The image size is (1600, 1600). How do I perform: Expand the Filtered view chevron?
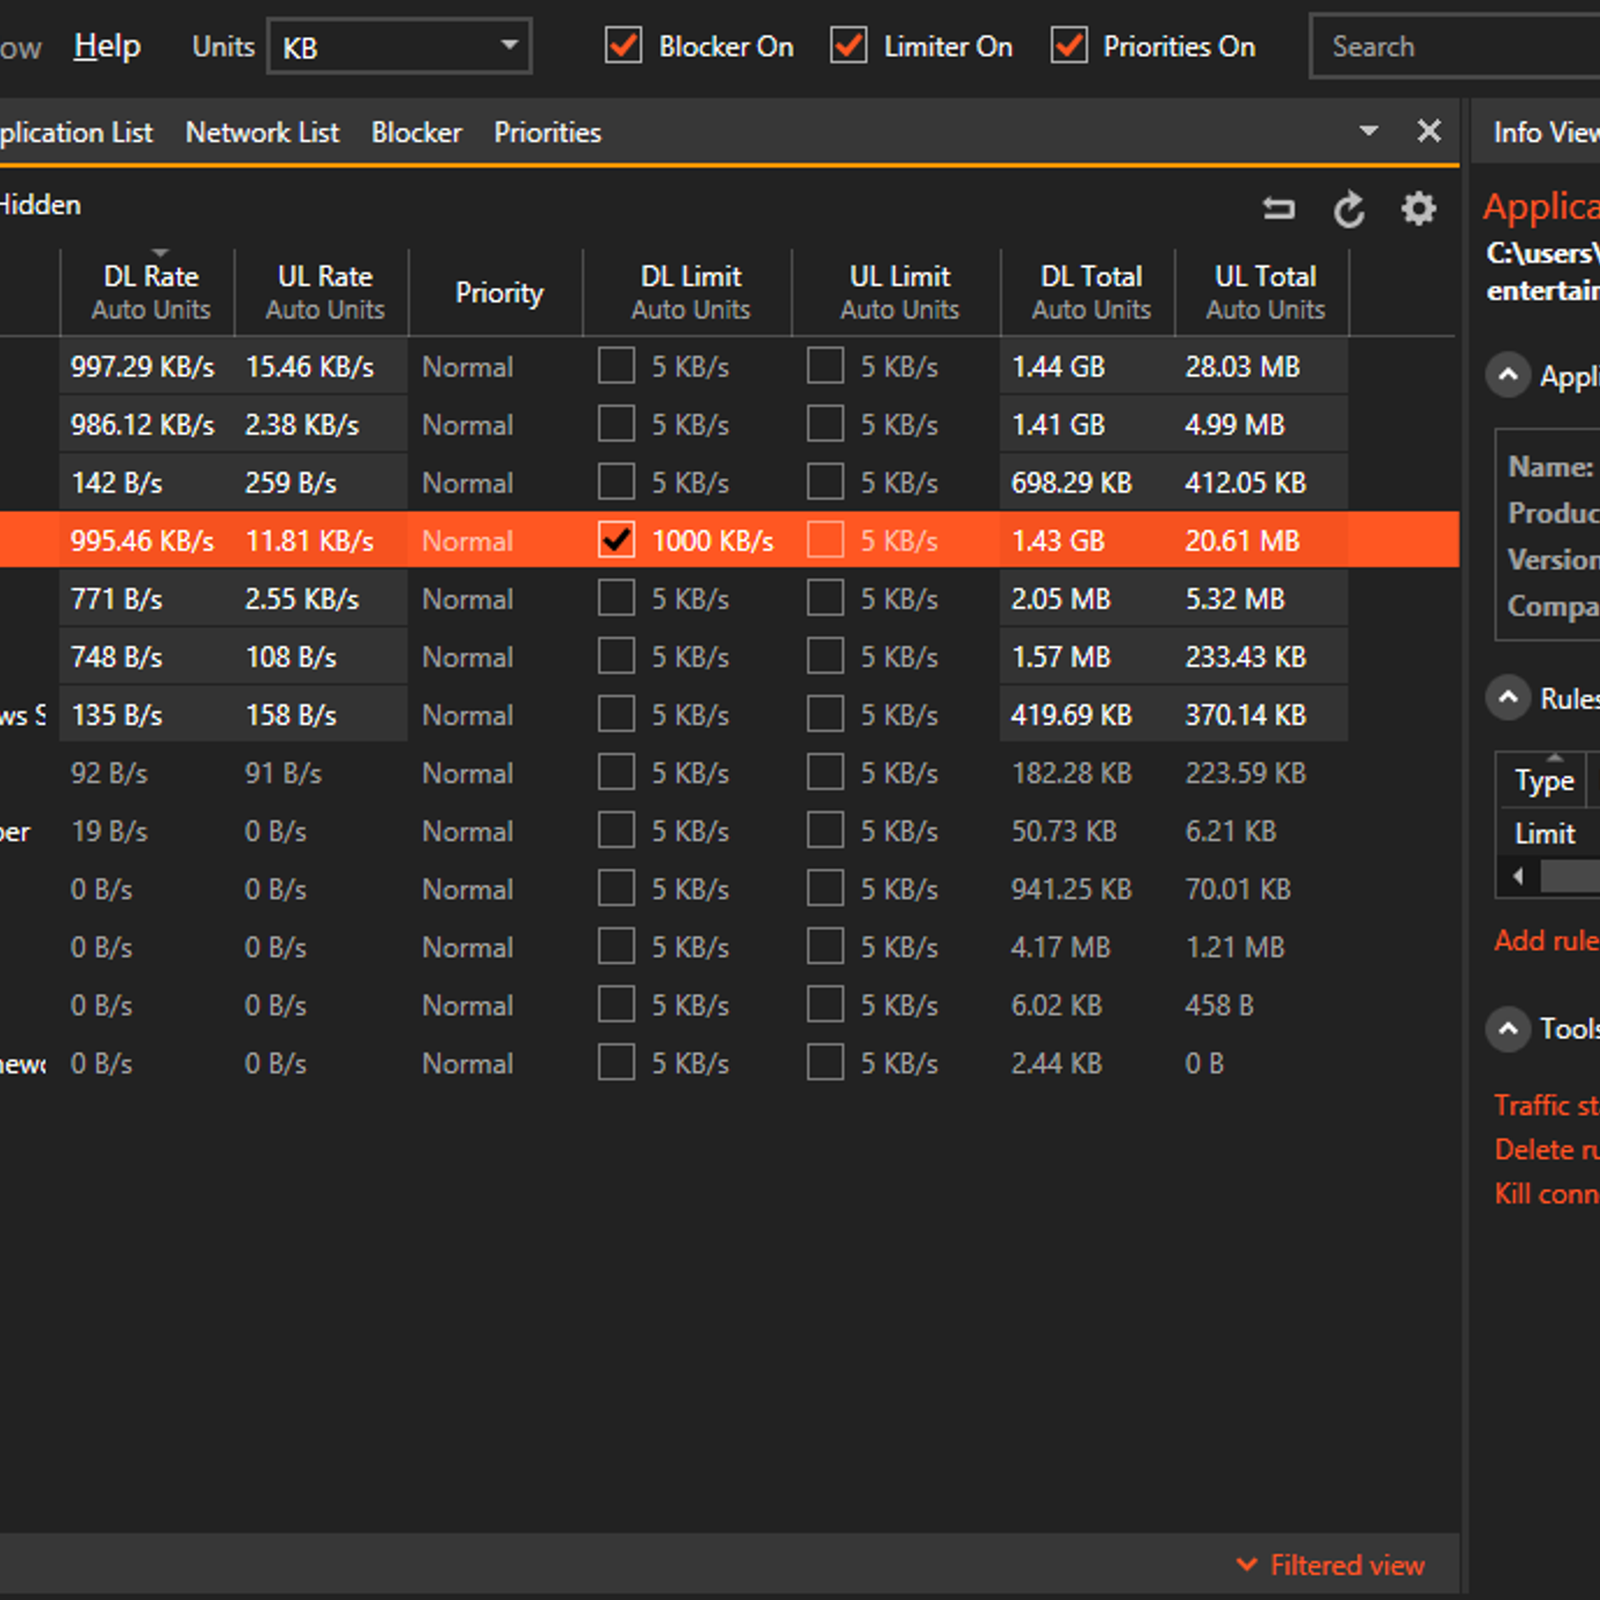(x=1247, y=1564)
